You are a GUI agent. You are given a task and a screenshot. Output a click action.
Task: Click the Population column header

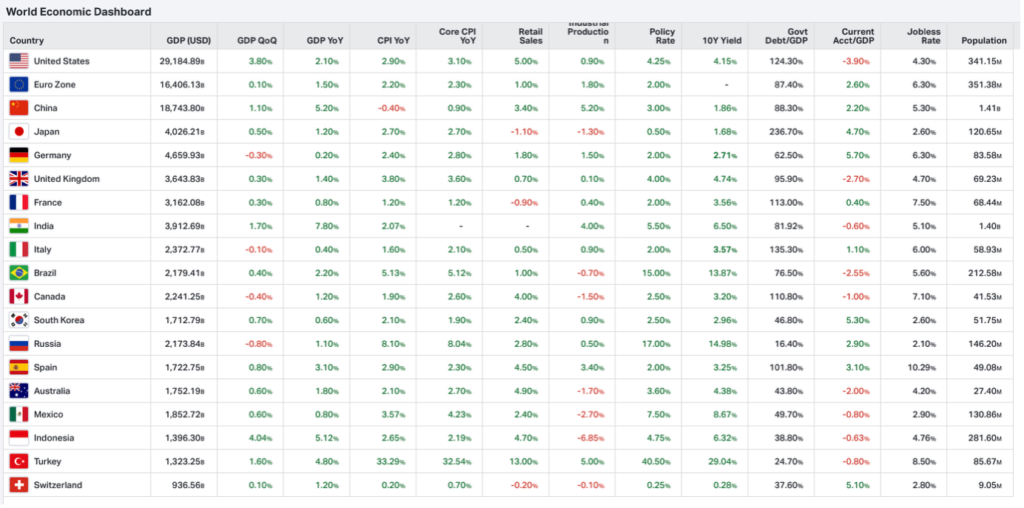point(983,40)
